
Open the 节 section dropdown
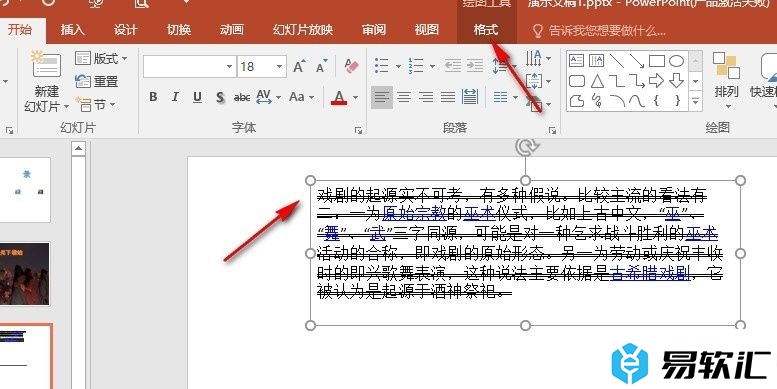(x=95, y=105)
